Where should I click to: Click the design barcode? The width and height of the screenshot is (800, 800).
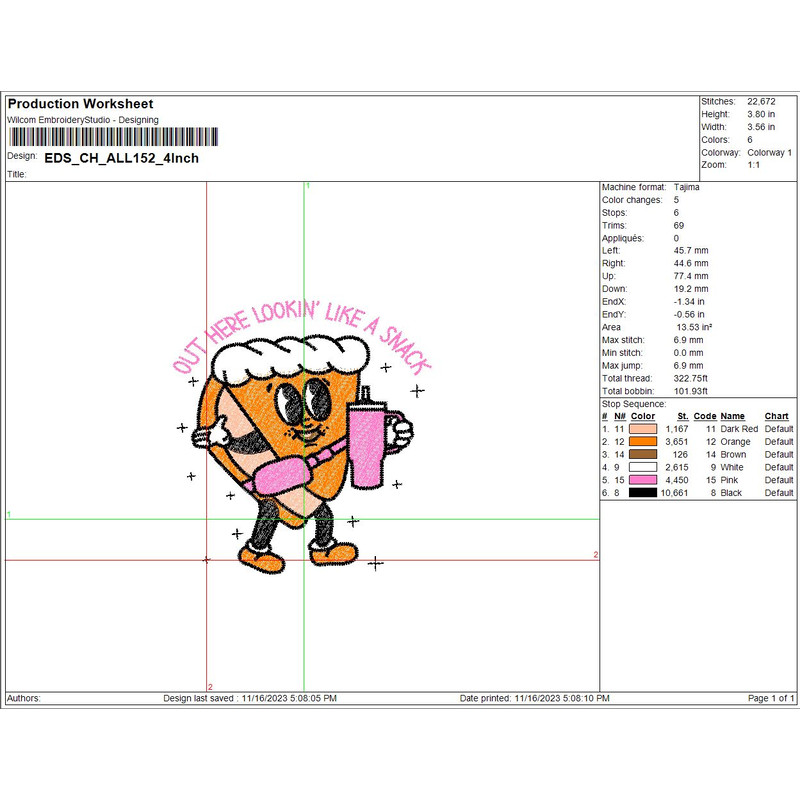tap(112, 138)
